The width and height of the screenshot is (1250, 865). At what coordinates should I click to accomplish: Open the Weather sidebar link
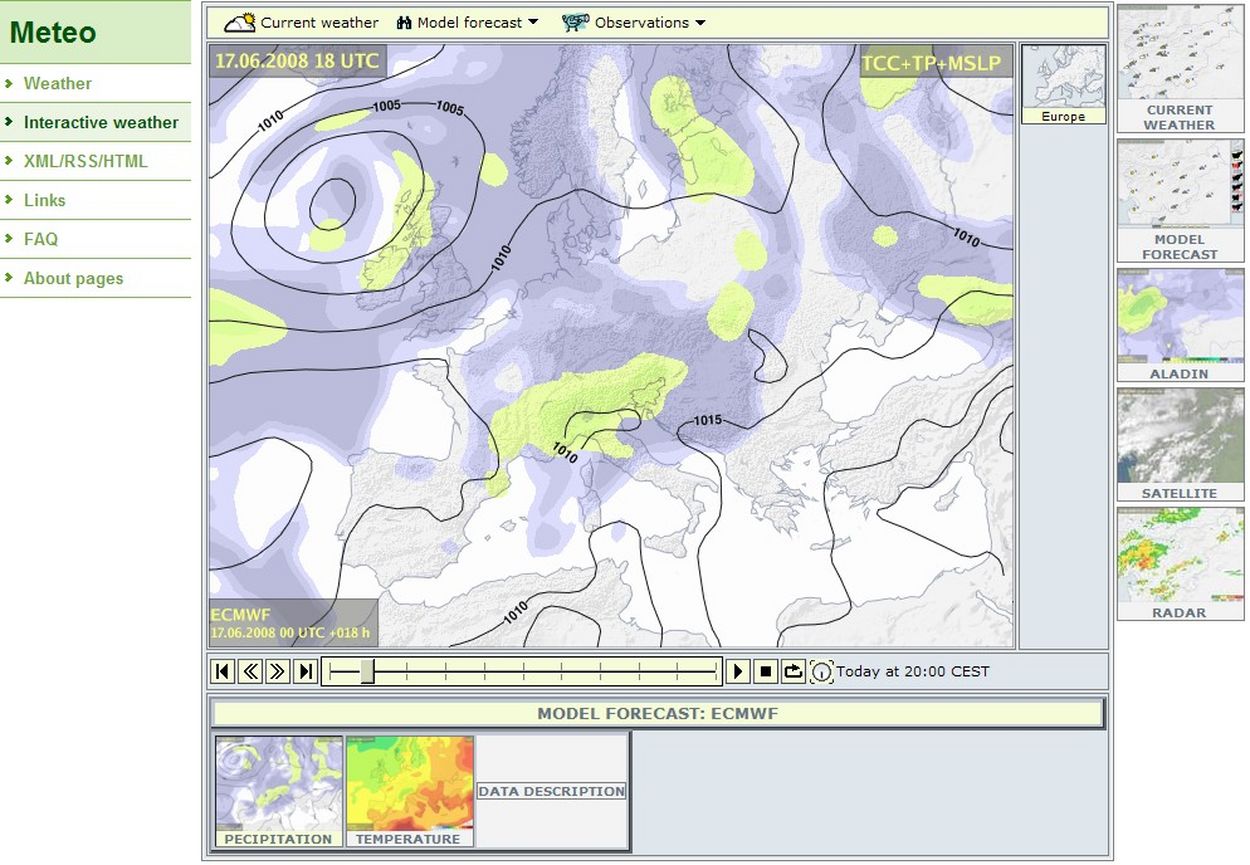click(x=57, y=83)
